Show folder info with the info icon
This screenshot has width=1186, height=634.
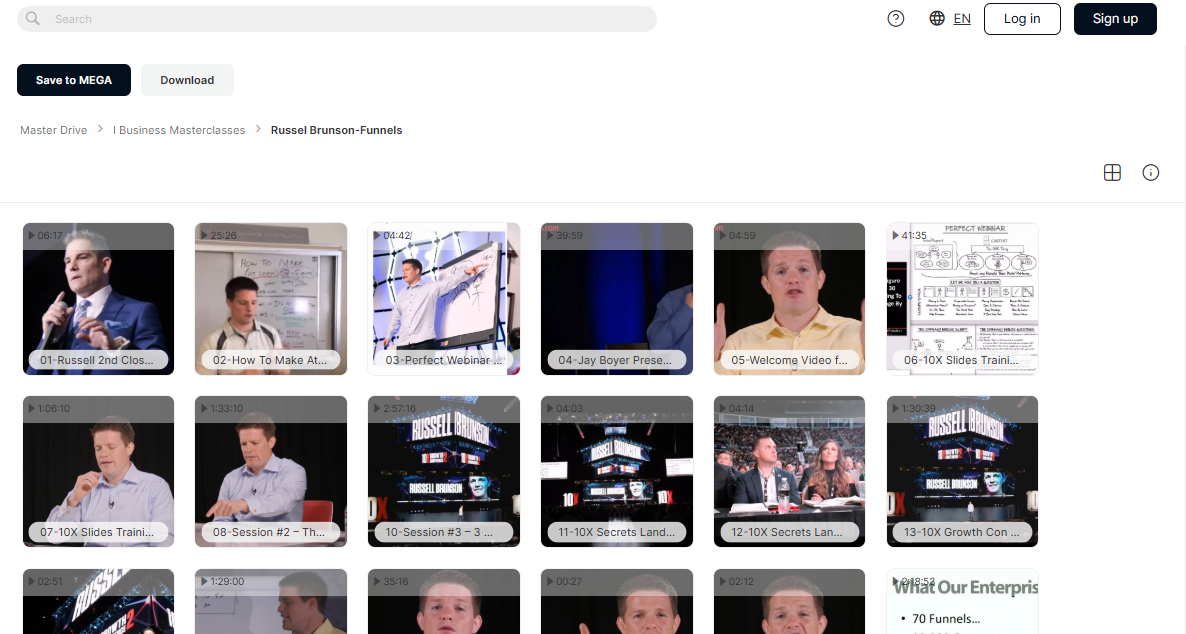point(1150,172)
